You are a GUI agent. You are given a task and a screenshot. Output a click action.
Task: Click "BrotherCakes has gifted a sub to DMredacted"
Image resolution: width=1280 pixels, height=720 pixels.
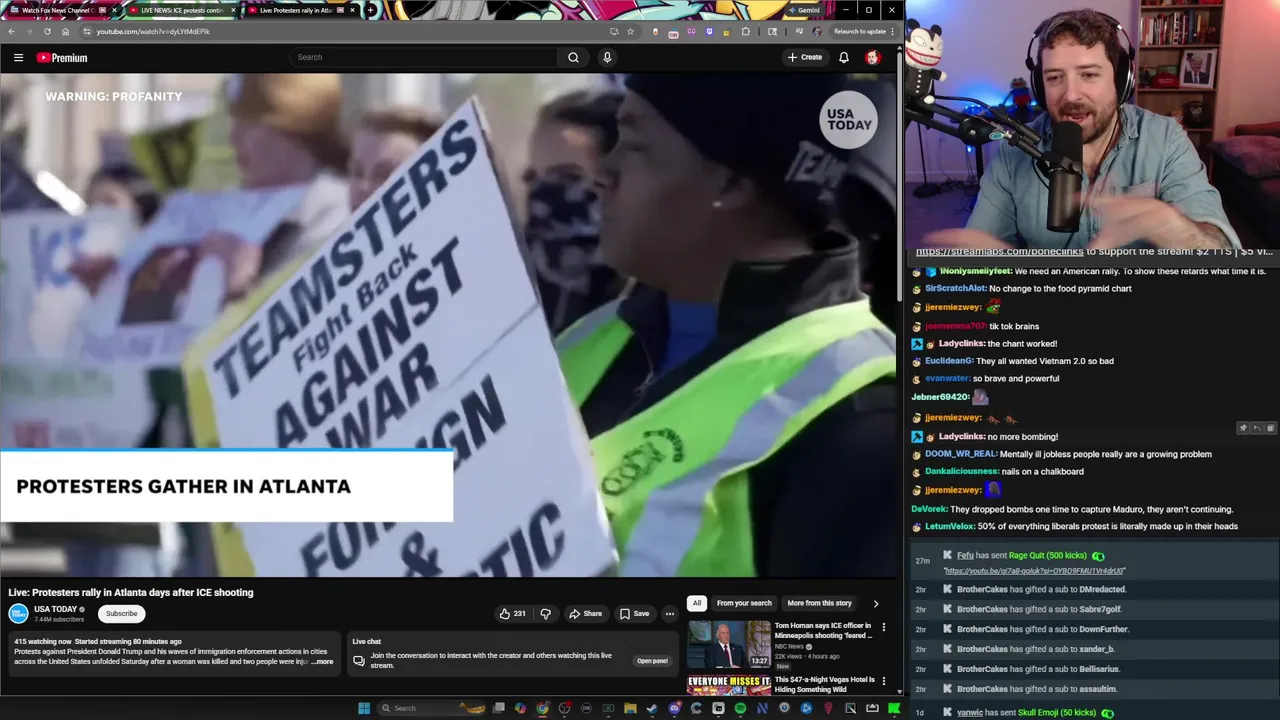(1041, 589)
